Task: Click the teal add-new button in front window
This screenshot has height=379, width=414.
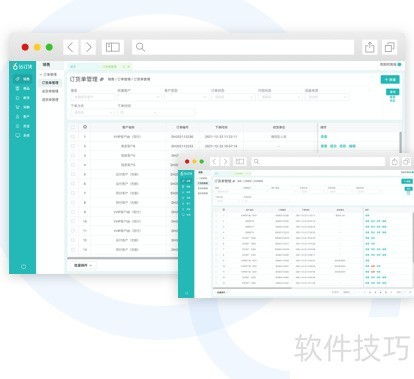Action: pyautogui.click(x=407, y=181)
